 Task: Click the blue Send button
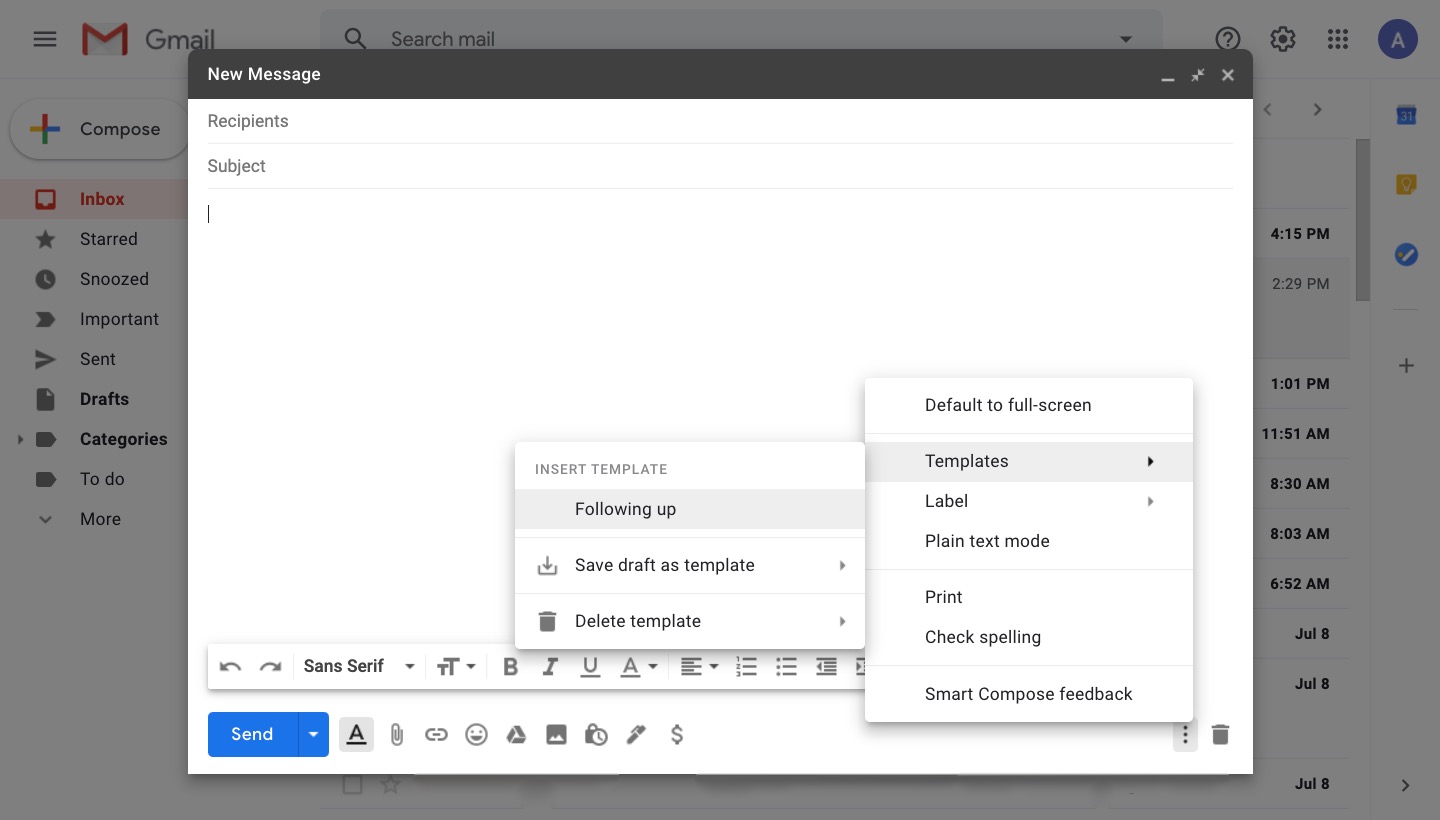[x=252, y=735]
